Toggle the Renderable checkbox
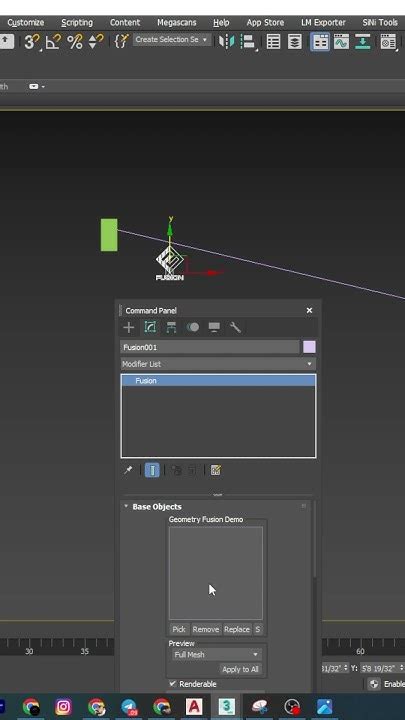The image size is (405, 720). [173, 684]
